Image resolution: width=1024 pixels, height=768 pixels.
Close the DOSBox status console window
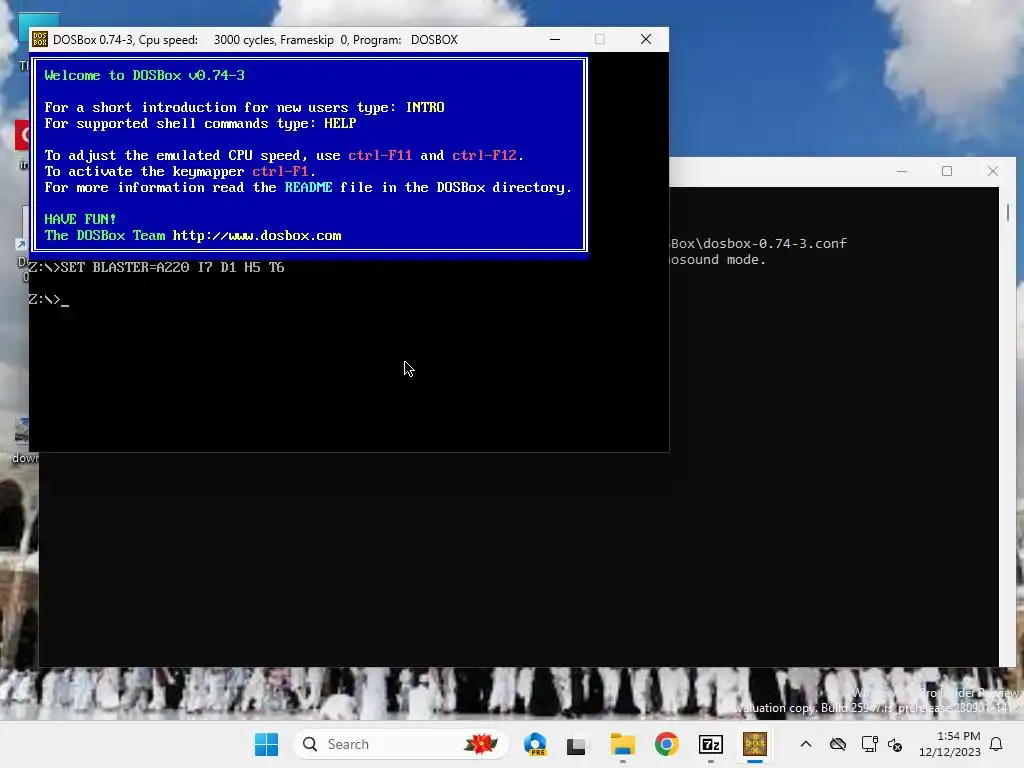click(993, 171)
